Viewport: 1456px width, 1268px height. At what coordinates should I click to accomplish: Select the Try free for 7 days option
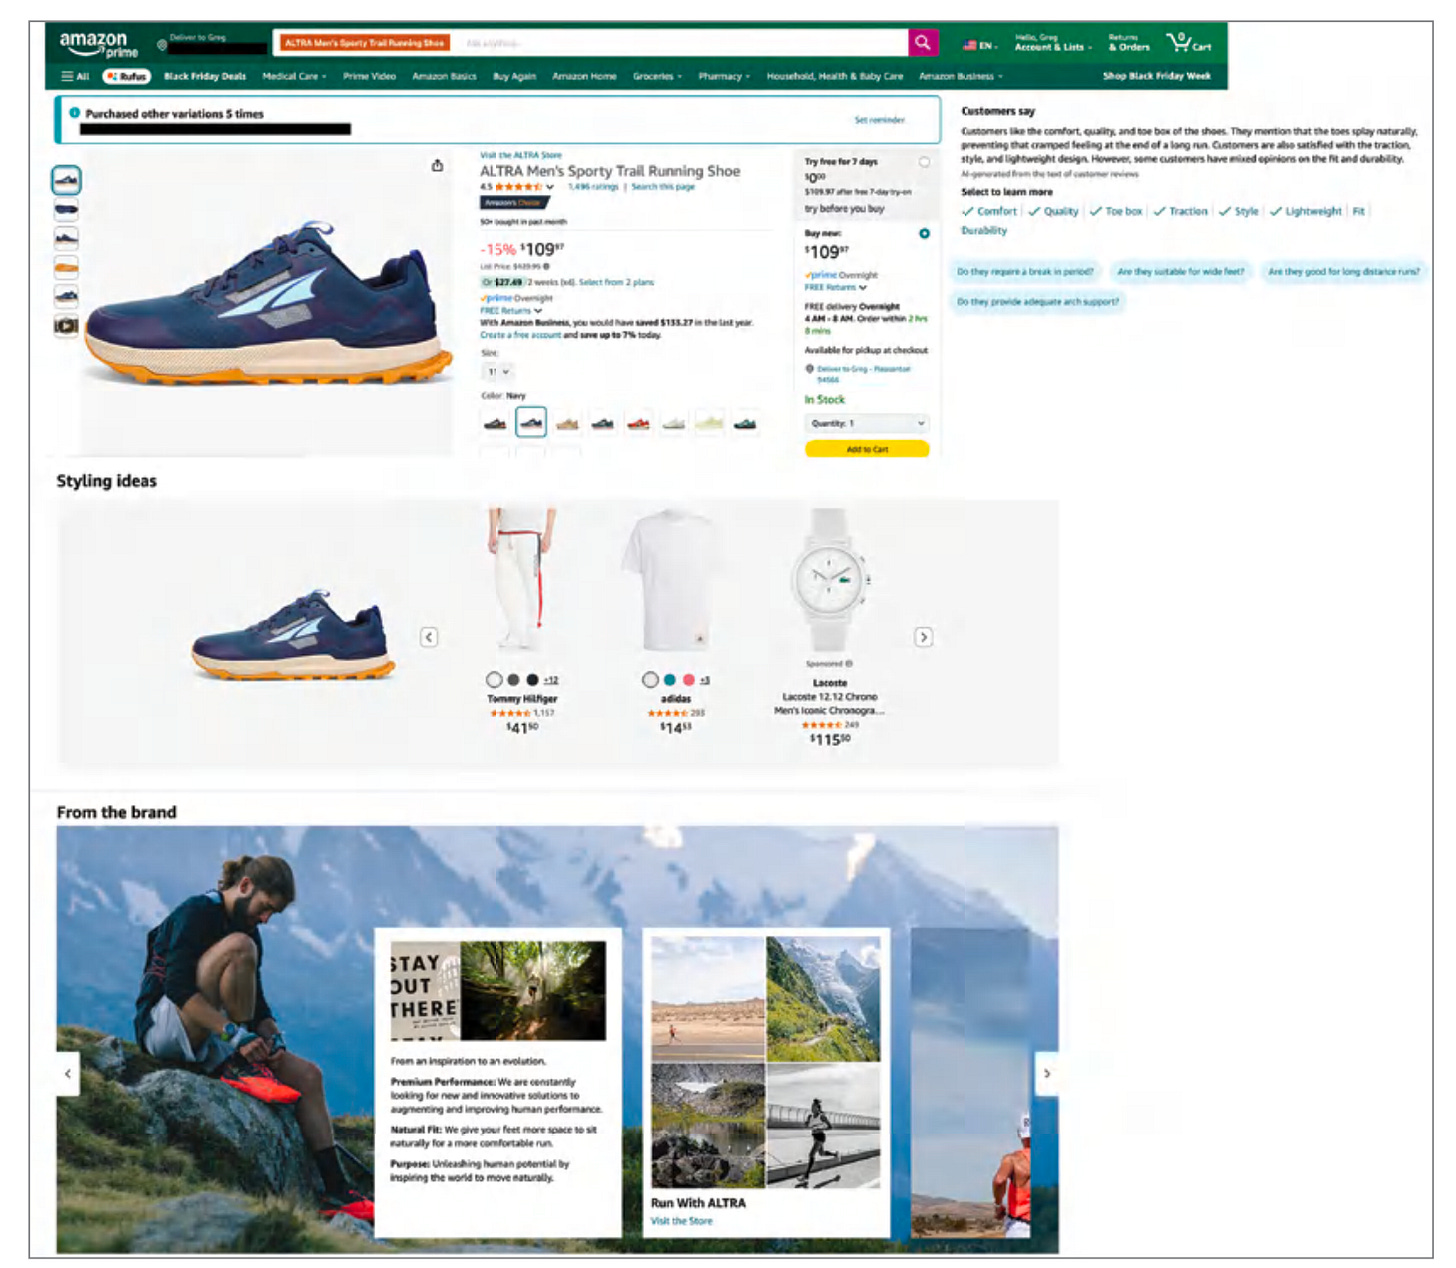click(x=924, y=162)
